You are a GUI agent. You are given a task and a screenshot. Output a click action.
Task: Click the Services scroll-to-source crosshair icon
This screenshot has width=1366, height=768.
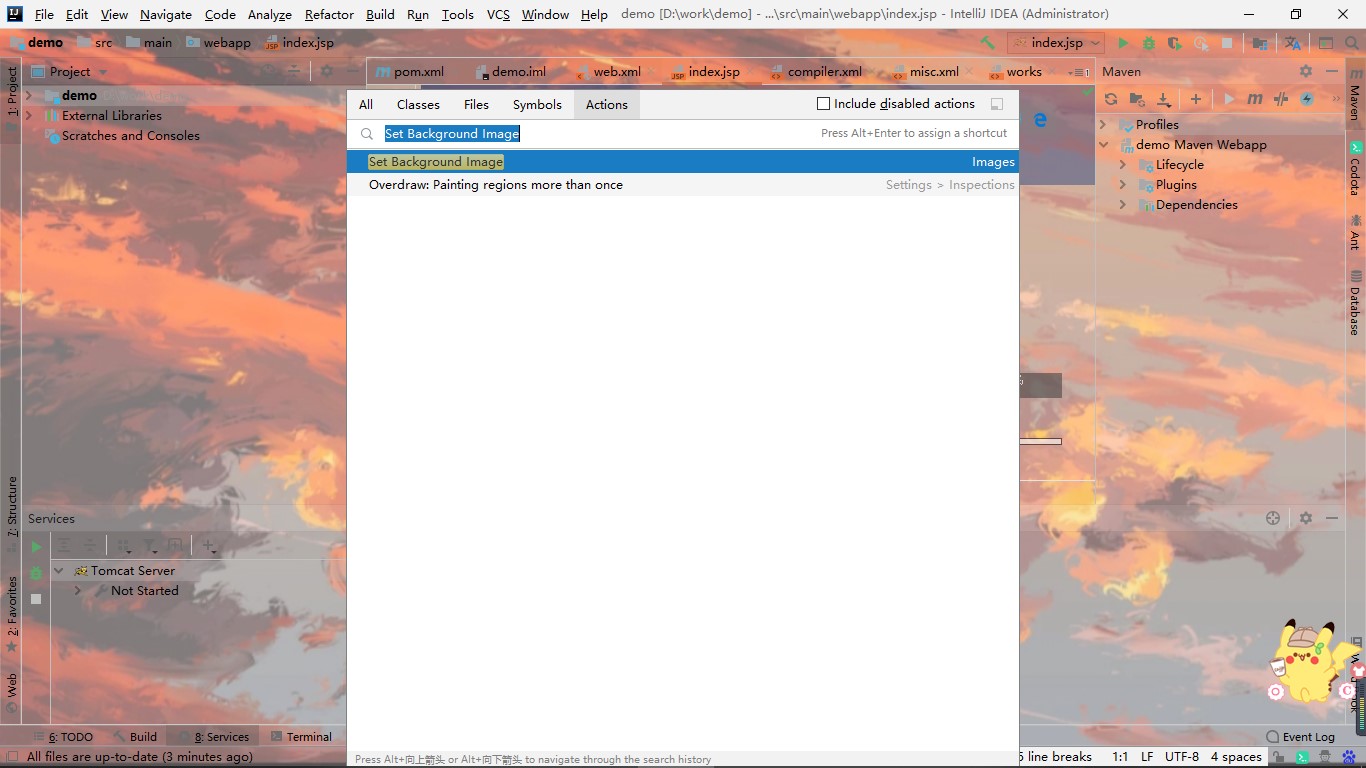click(1273, 518)
